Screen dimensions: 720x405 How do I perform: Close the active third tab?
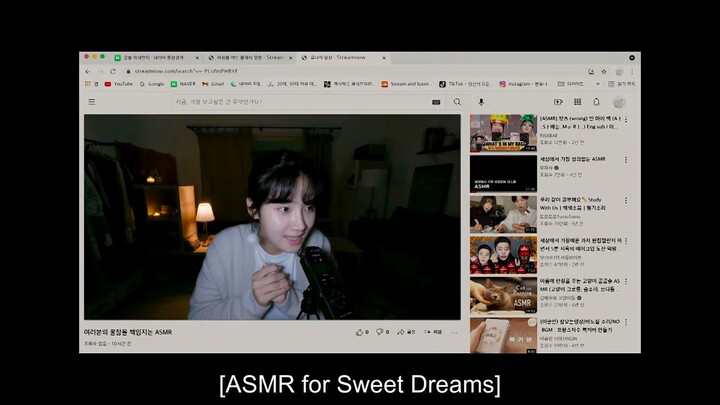click(x=384, y=58)
